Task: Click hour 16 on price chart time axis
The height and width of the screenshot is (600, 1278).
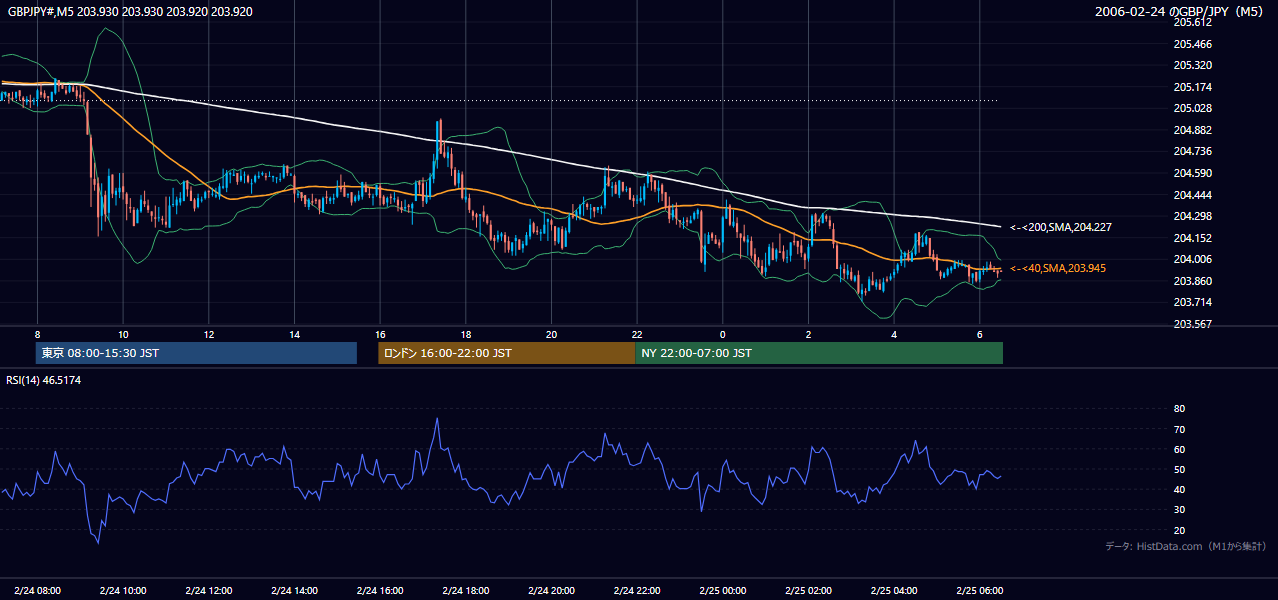Action: [380, 334]
